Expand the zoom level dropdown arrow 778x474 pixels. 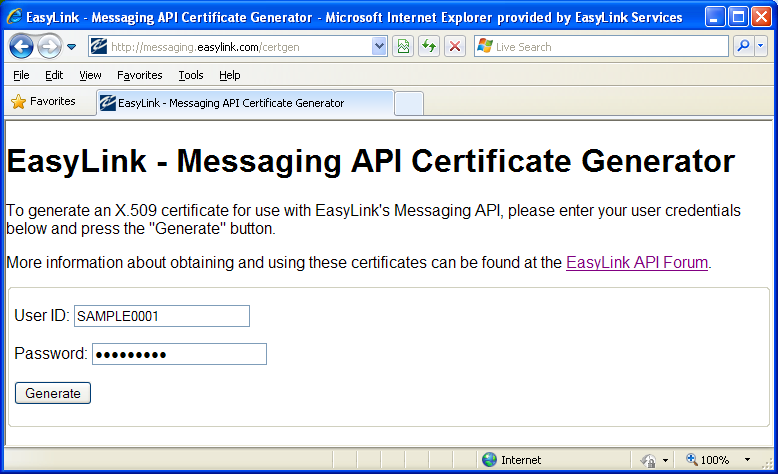click(747, 460)
